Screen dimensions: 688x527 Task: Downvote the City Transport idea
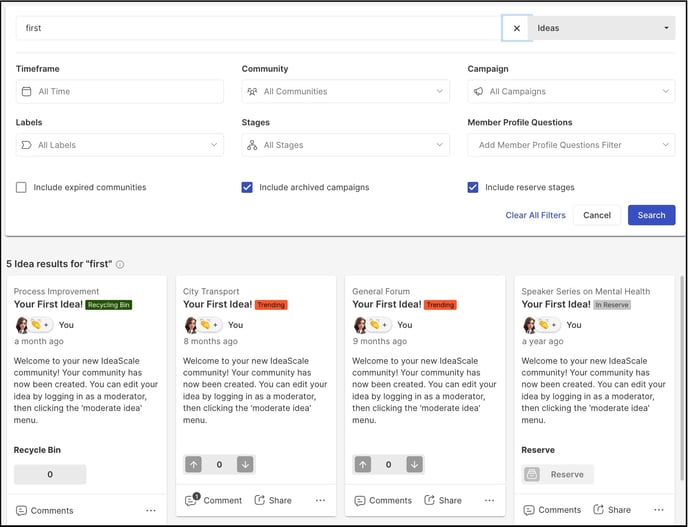(x=245, y=464)
